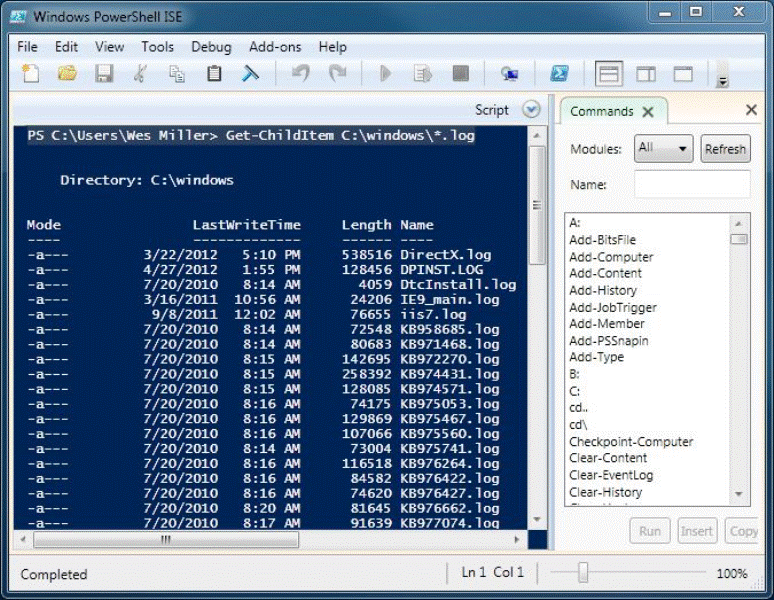Screen dimensions: 774x600
Task: Click the Save script floppy icon
Action: tap(104, 74)
